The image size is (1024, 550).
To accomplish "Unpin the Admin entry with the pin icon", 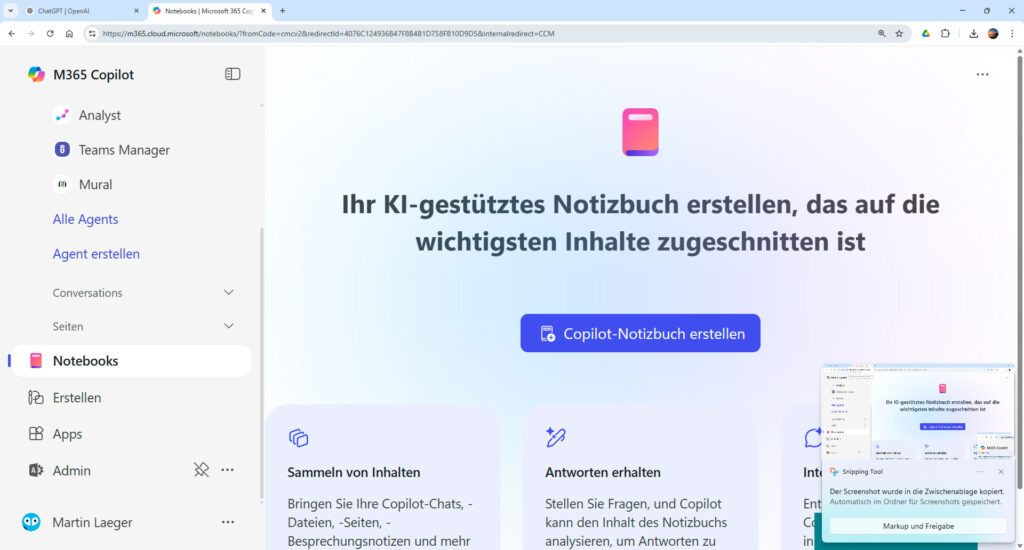I will (201, 470).
